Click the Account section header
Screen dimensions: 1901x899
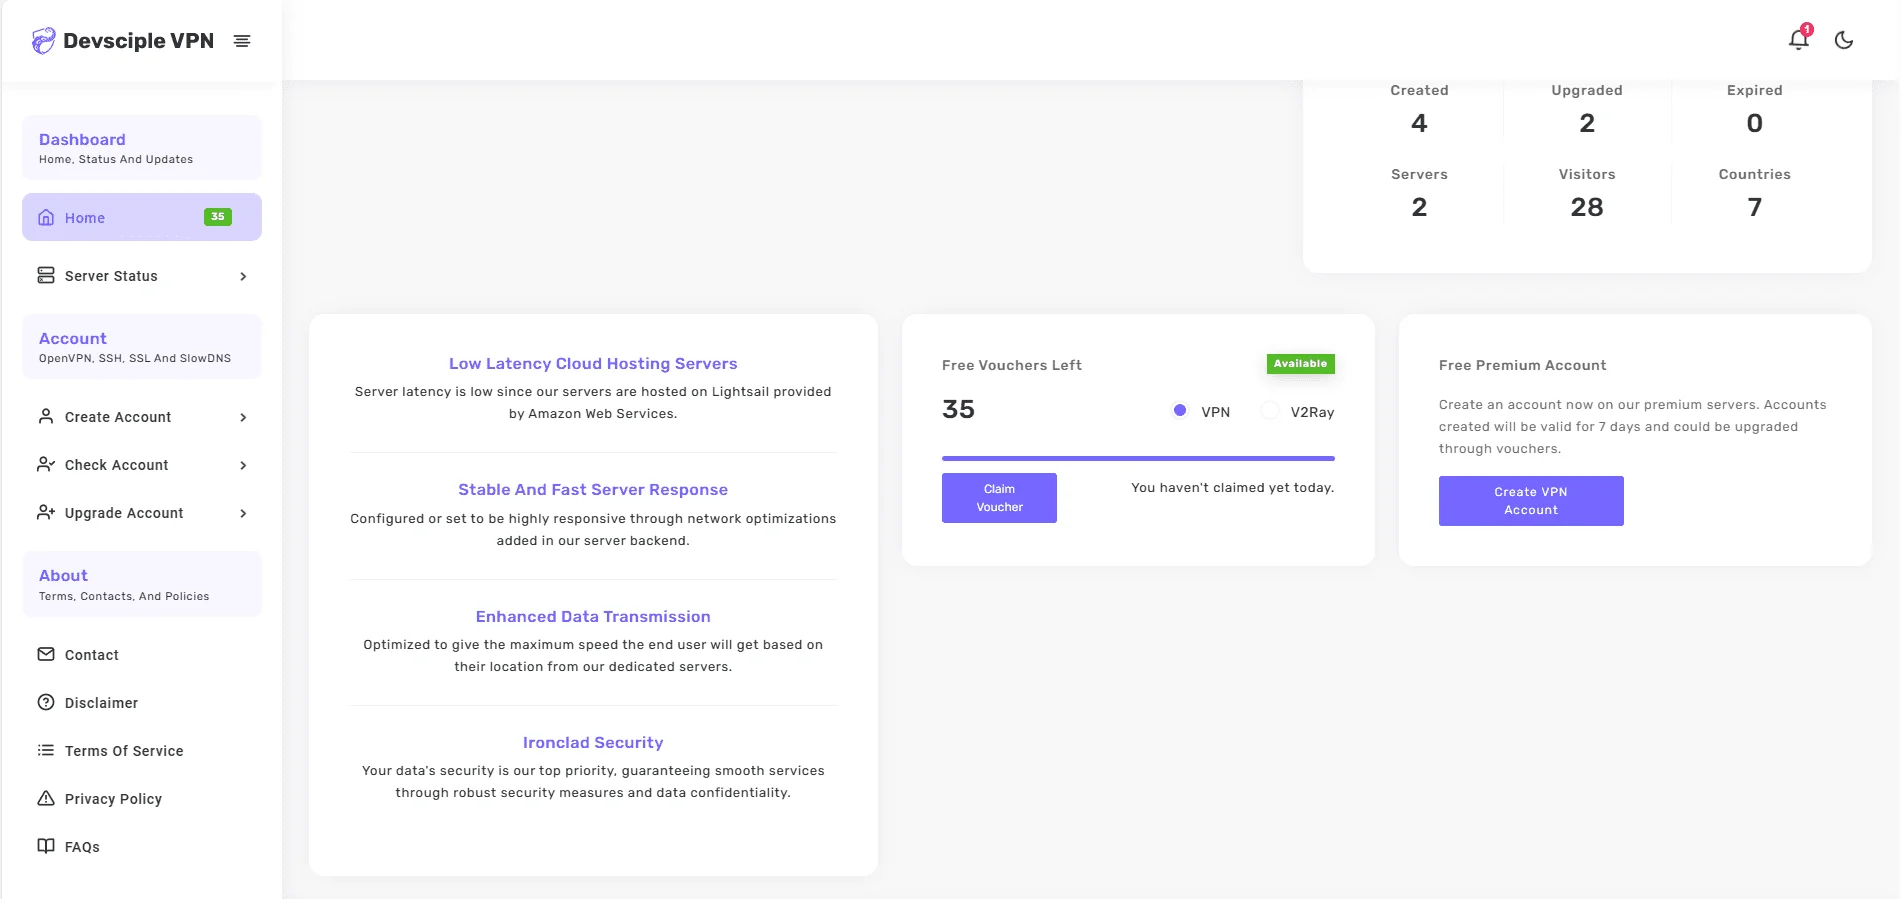(x=142, y=346)
